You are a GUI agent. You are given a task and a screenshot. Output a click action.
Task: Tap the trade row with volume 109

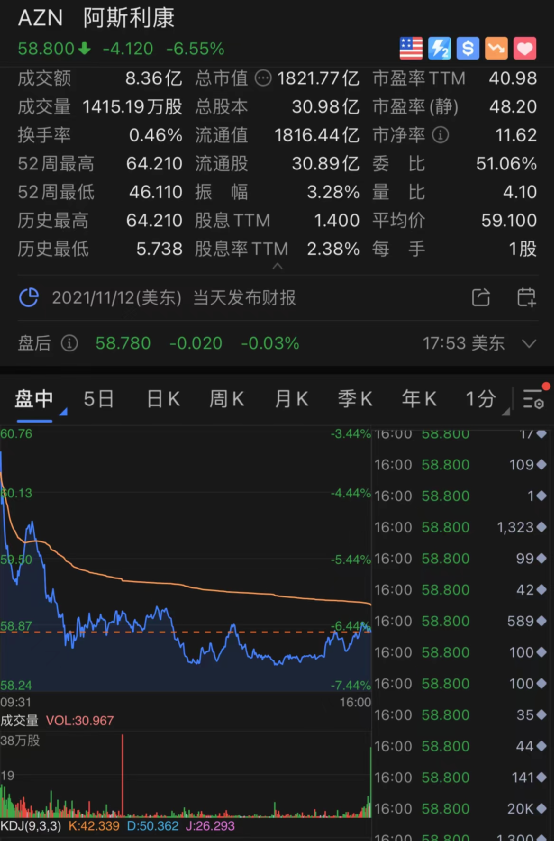(x=461, y=464)
